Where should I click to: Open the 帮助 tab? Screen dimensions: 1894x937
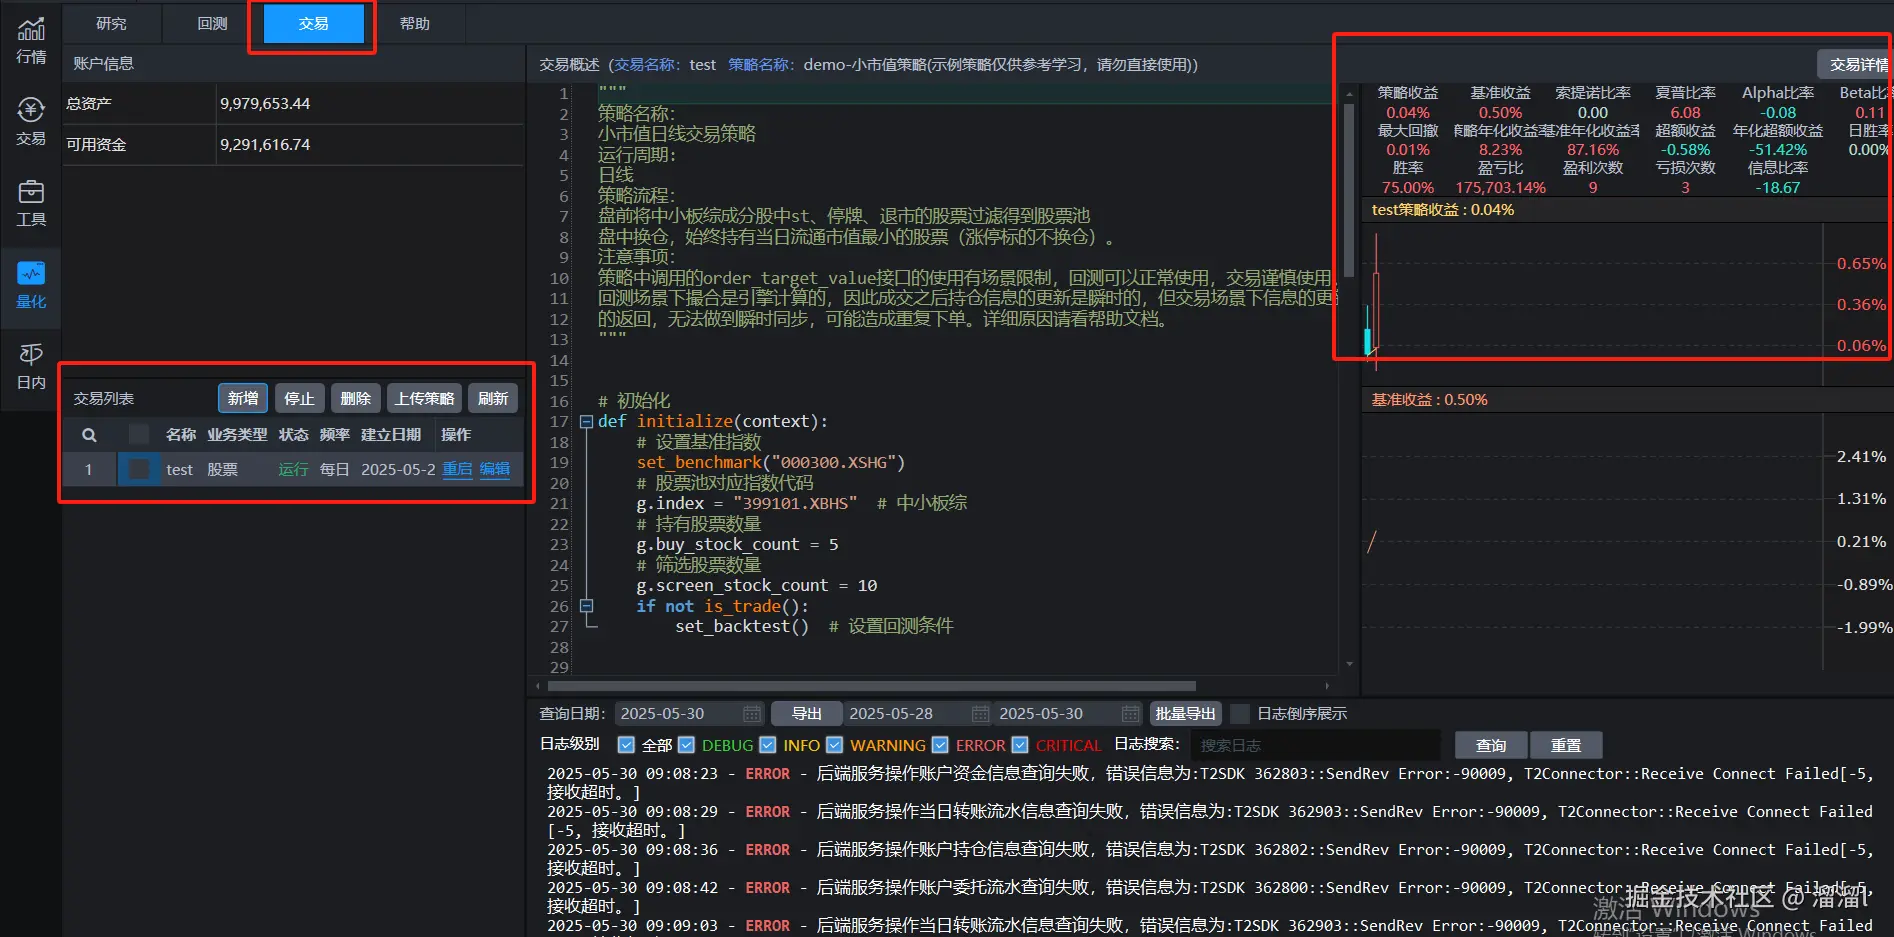pyautogui.click(x=415, y=23)
